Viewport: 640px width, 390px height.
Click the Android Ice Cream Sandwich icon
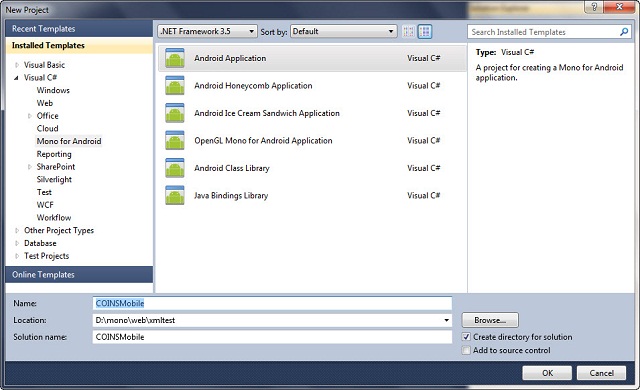coord(175,113)
